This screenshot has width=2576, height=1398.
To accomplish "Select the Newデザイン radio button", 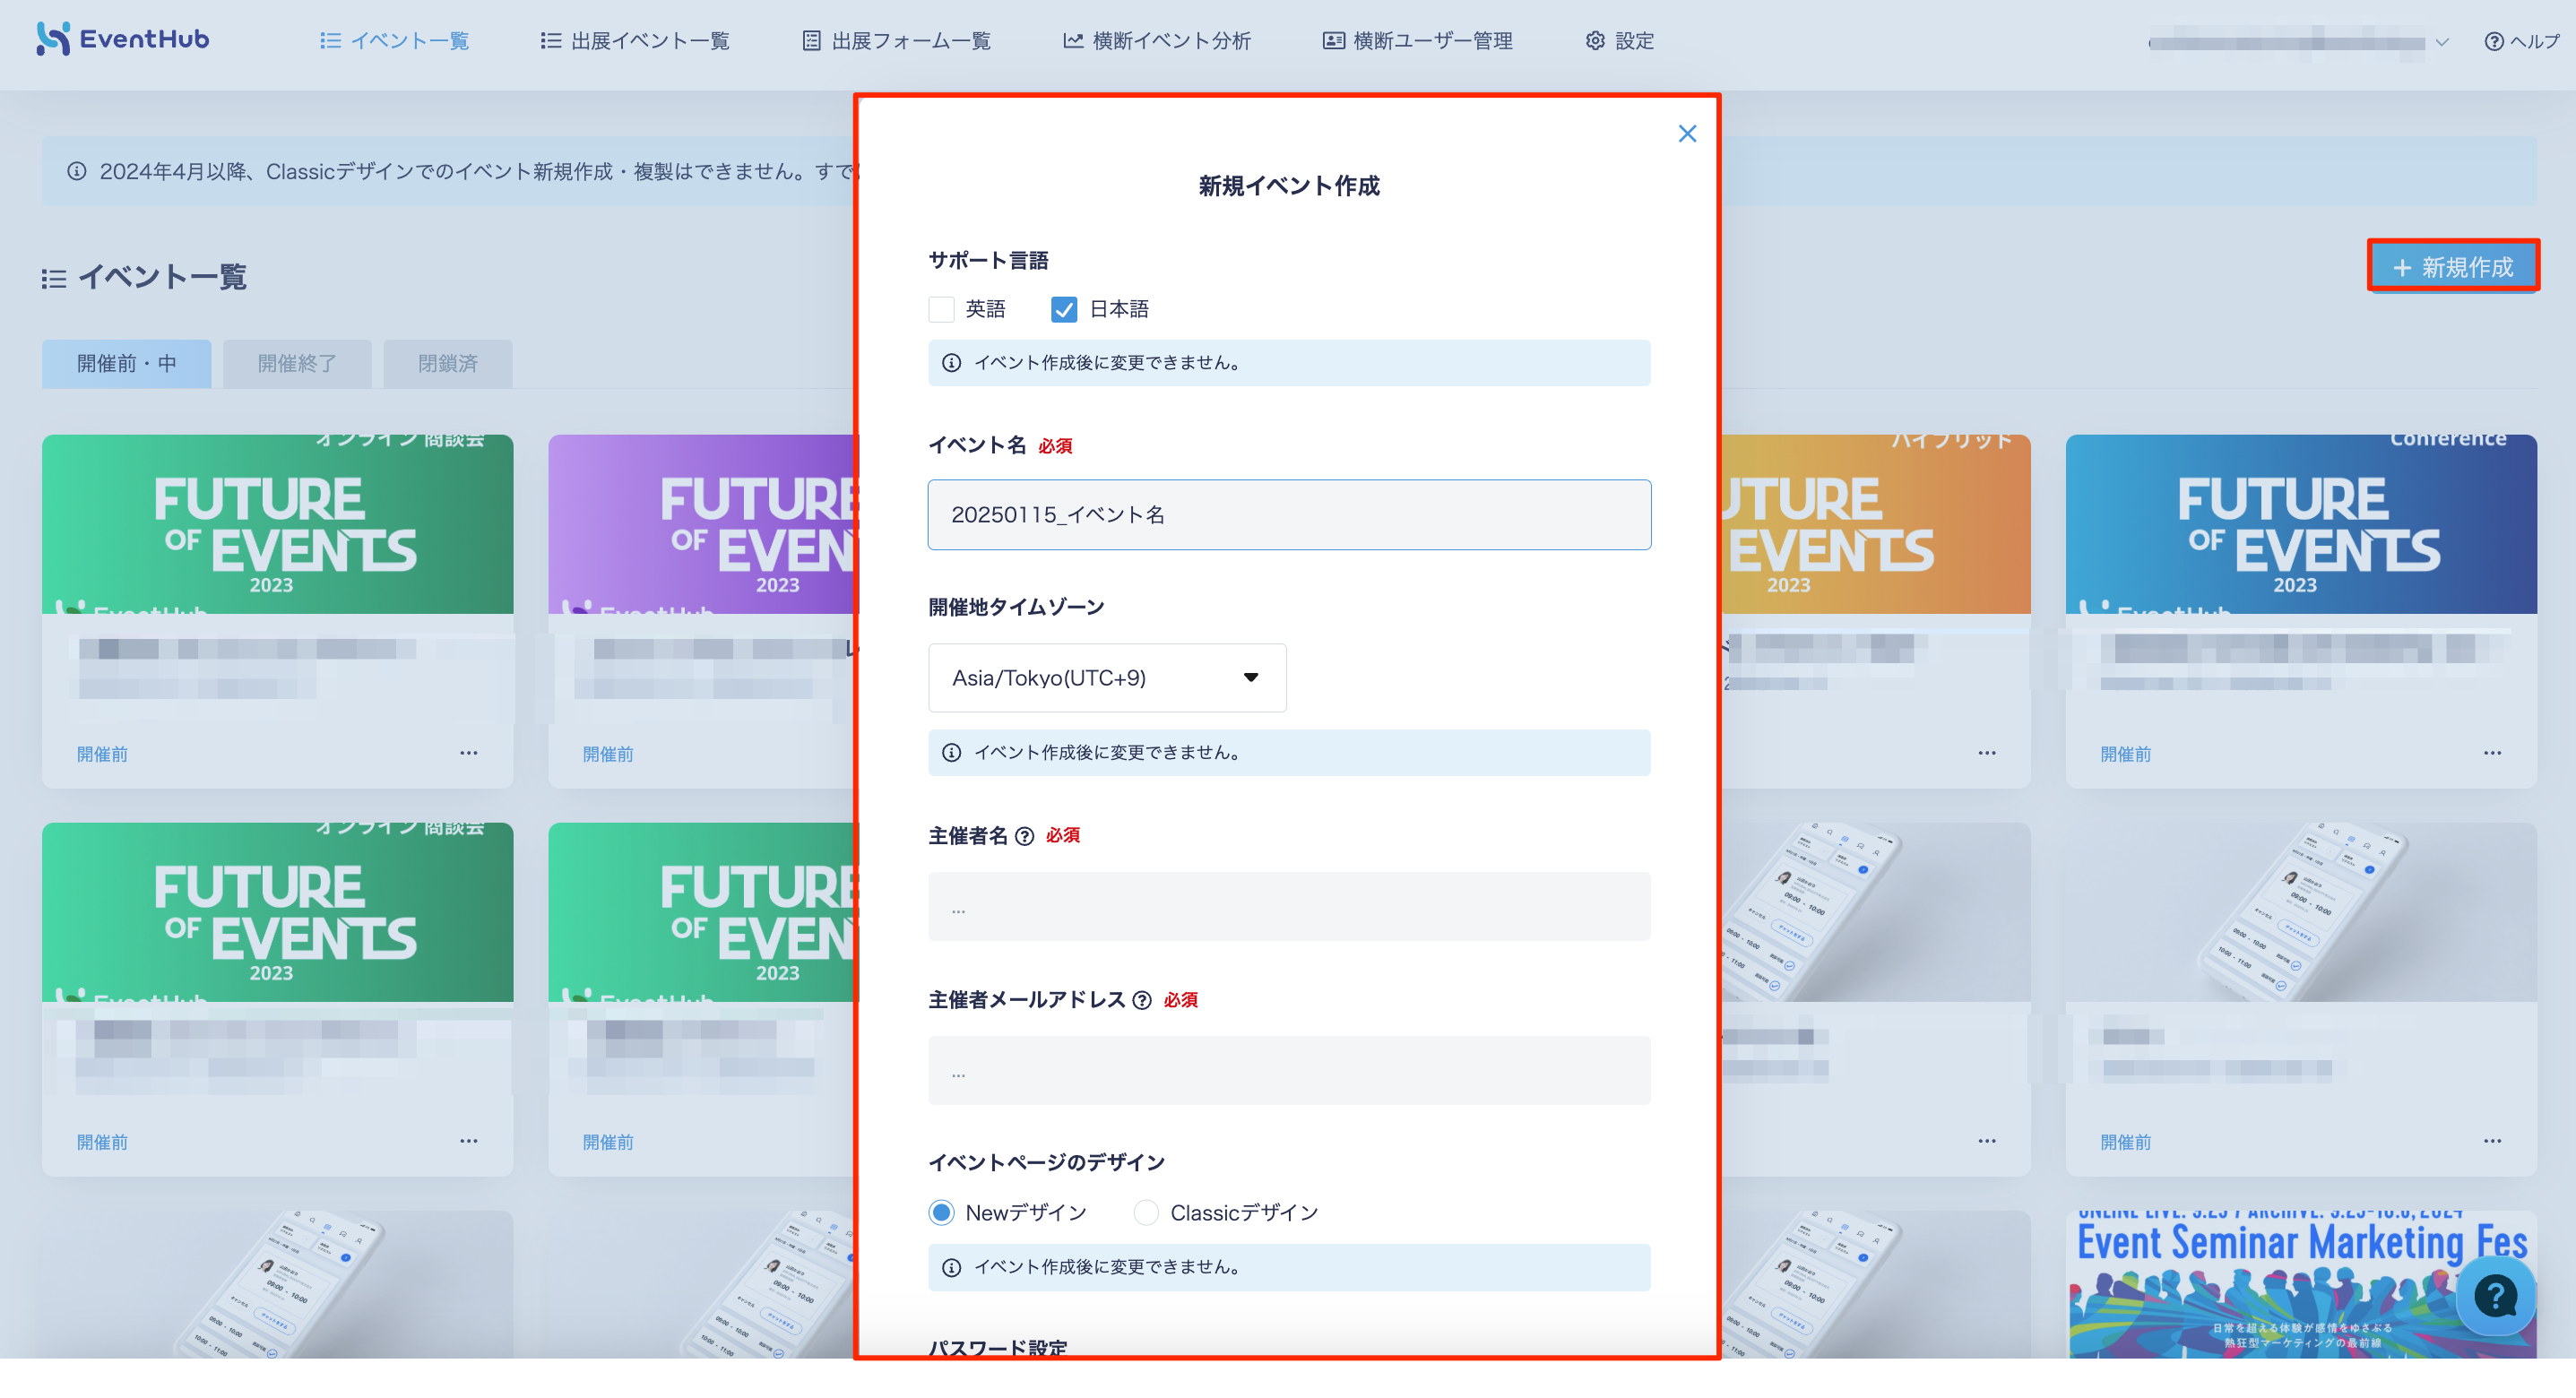I will 940,1213.
